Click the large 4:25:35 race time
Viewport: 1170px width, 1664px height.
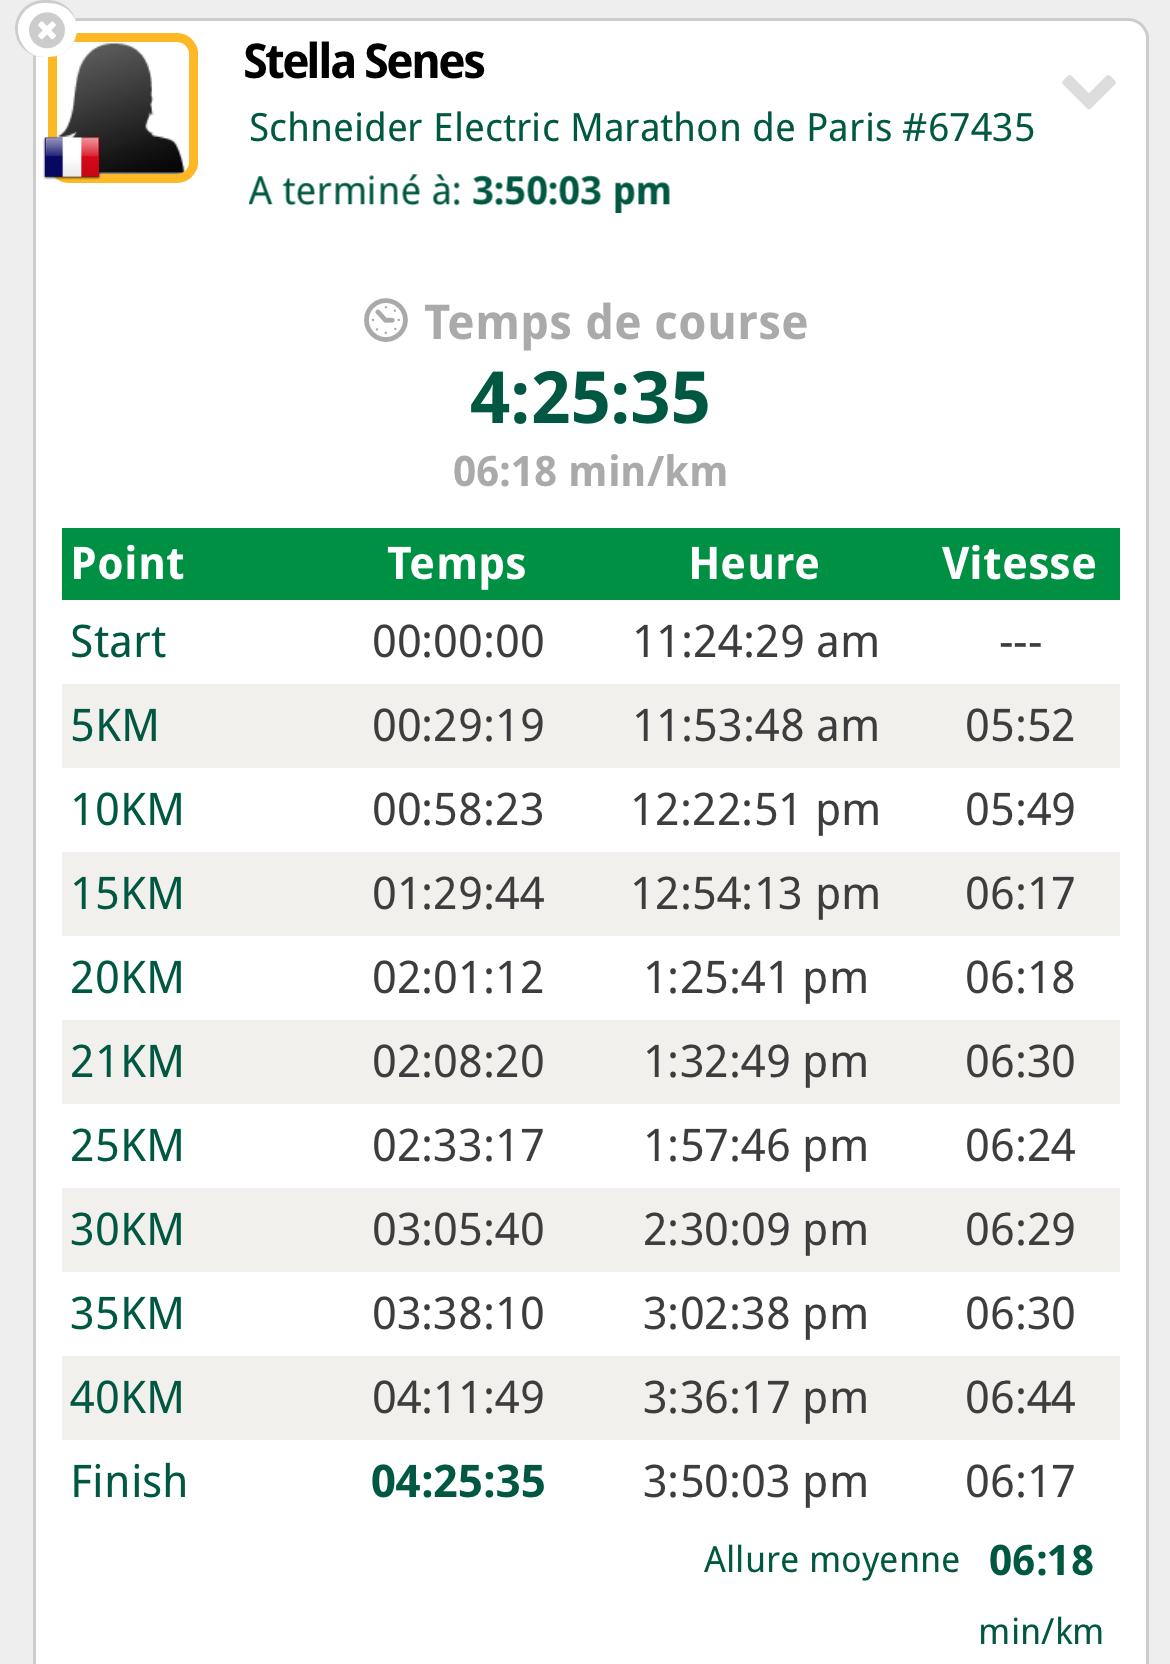[x=590, y=398]
